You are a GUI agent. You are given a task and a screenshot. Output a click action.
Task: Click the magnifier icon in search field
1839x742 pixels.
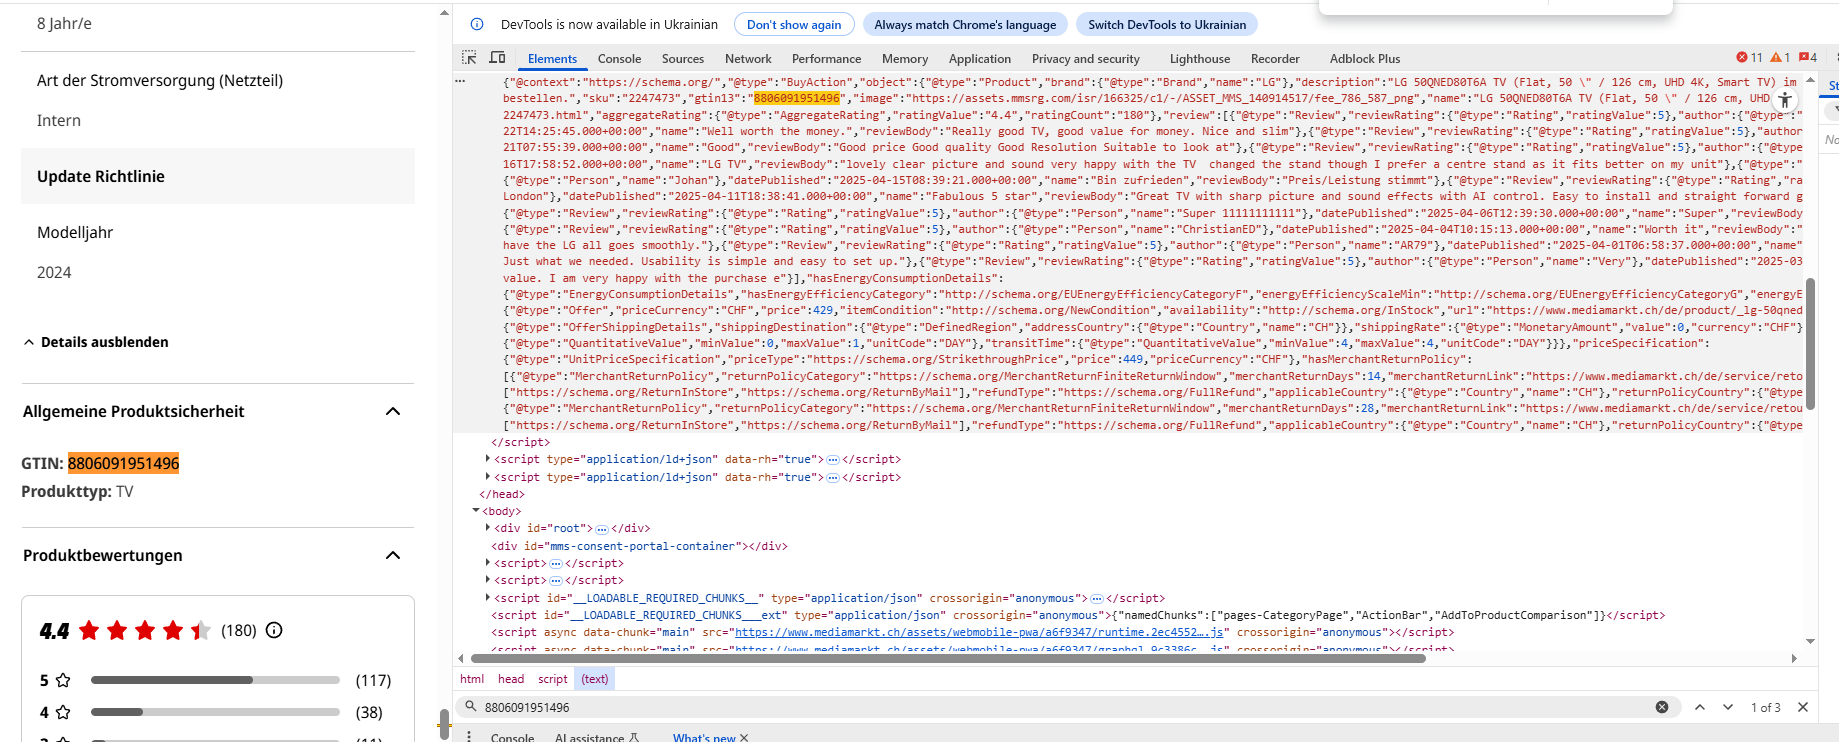(470, 706)
